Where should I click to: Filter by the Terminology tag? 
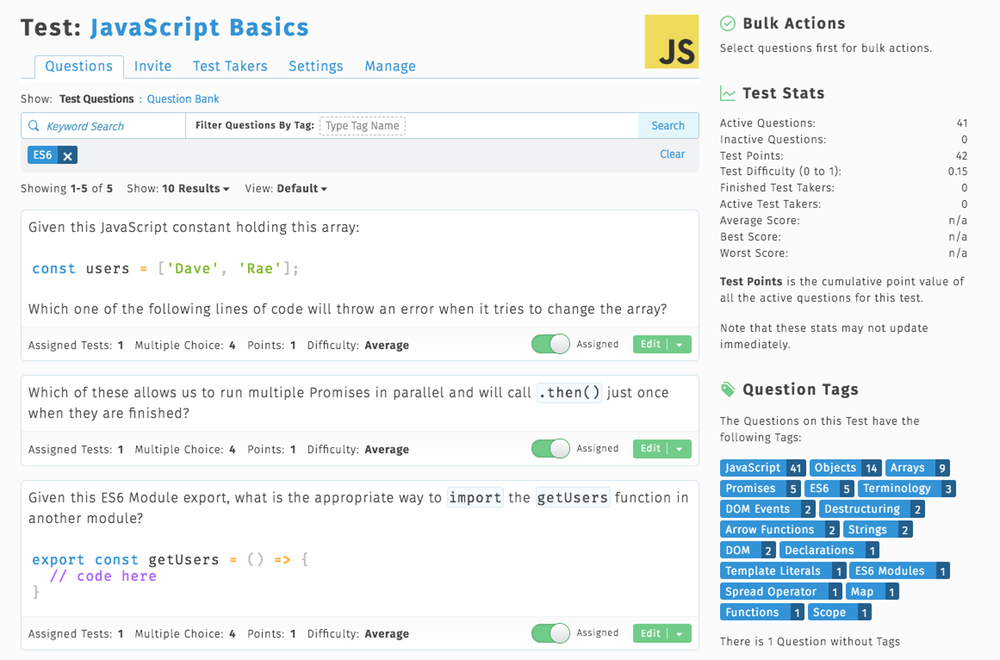[x=906, y=488]
